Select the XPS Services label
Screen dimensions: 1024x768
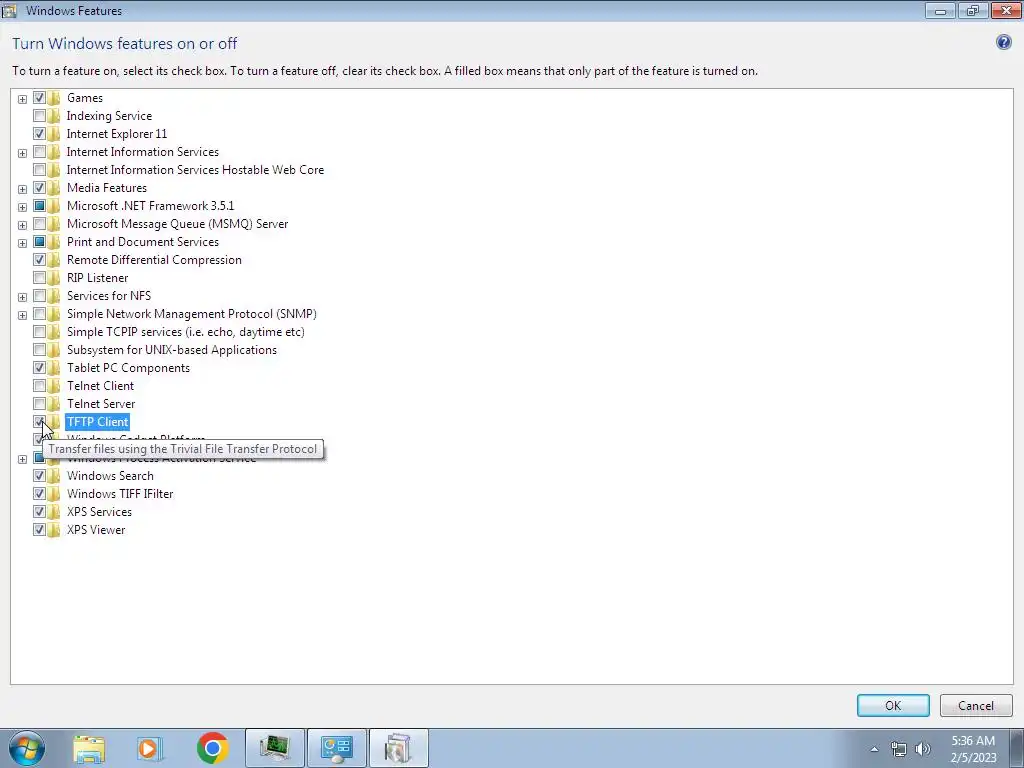[99, 512]
